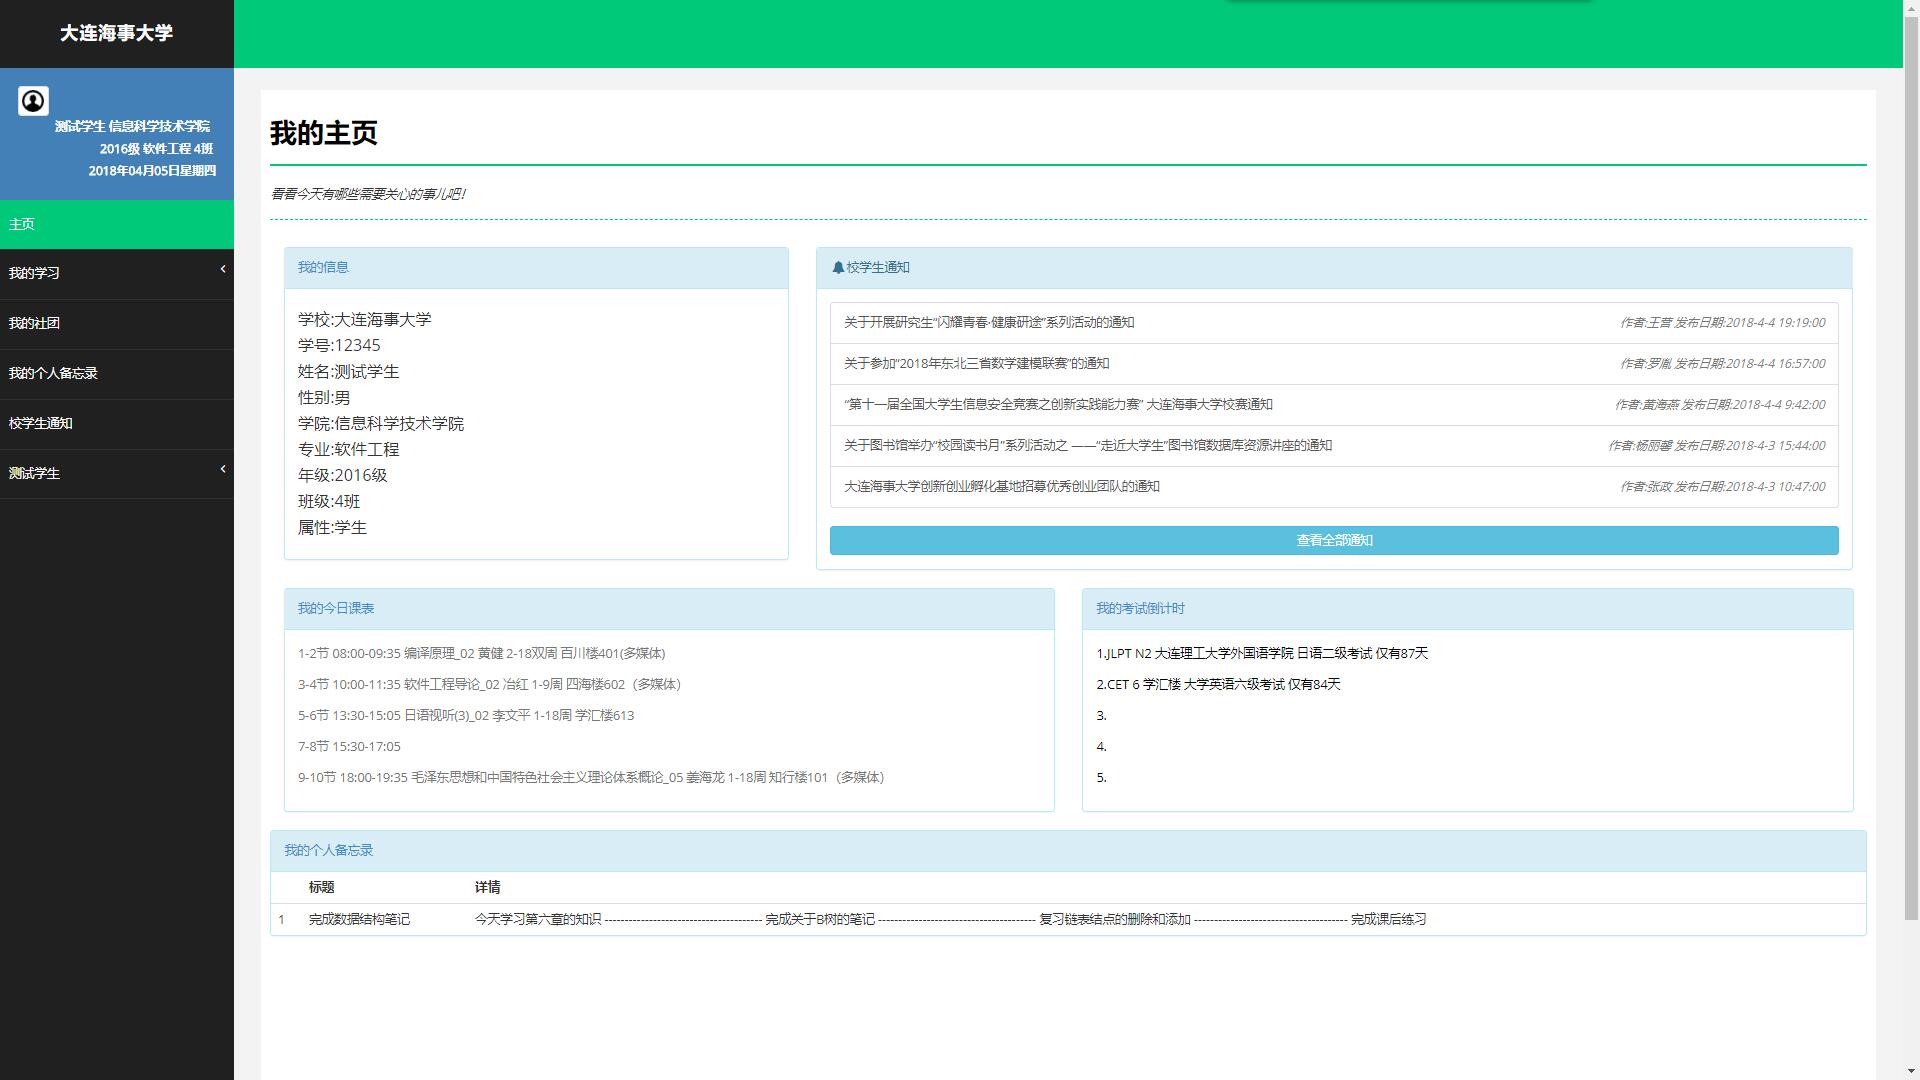Select the 3-4节 软件工程导论_02 class row
This screenshot has width=1920, height=1080.
coord(489,684)
